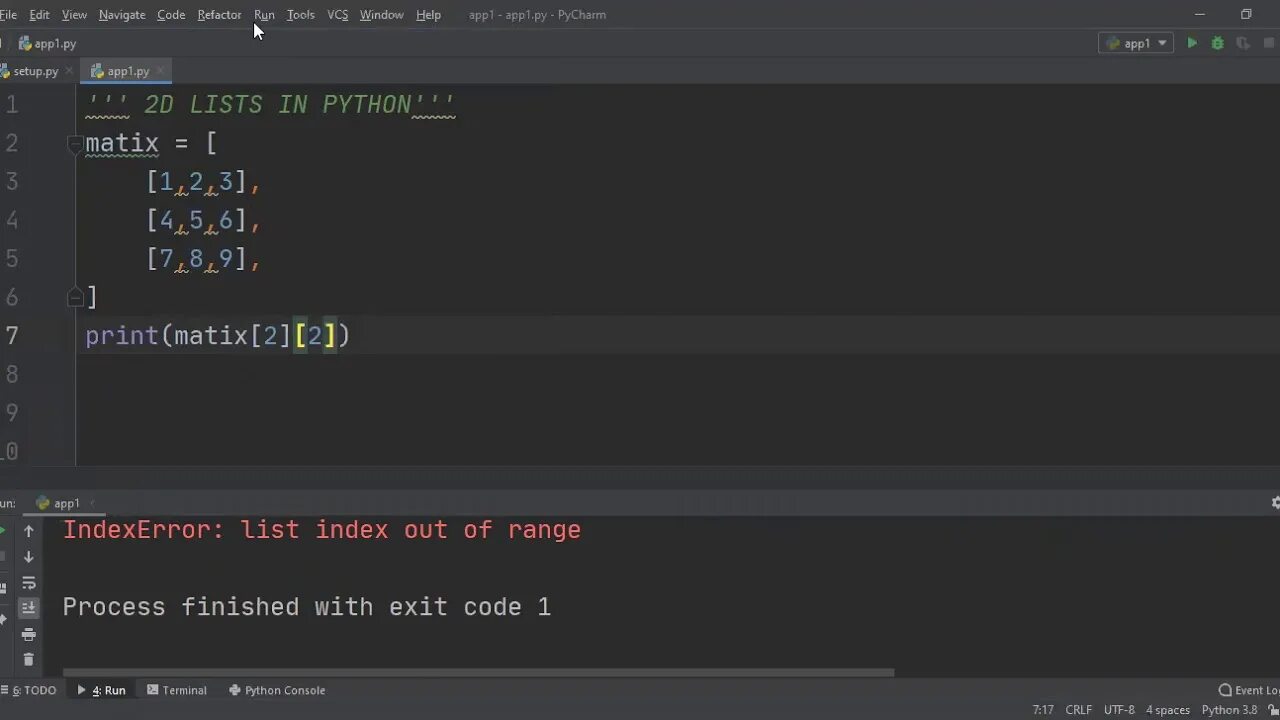The height and width of the screenshot is (720, 1280).
Task: Open the Terminal tool window
Action: click(177, 690)
